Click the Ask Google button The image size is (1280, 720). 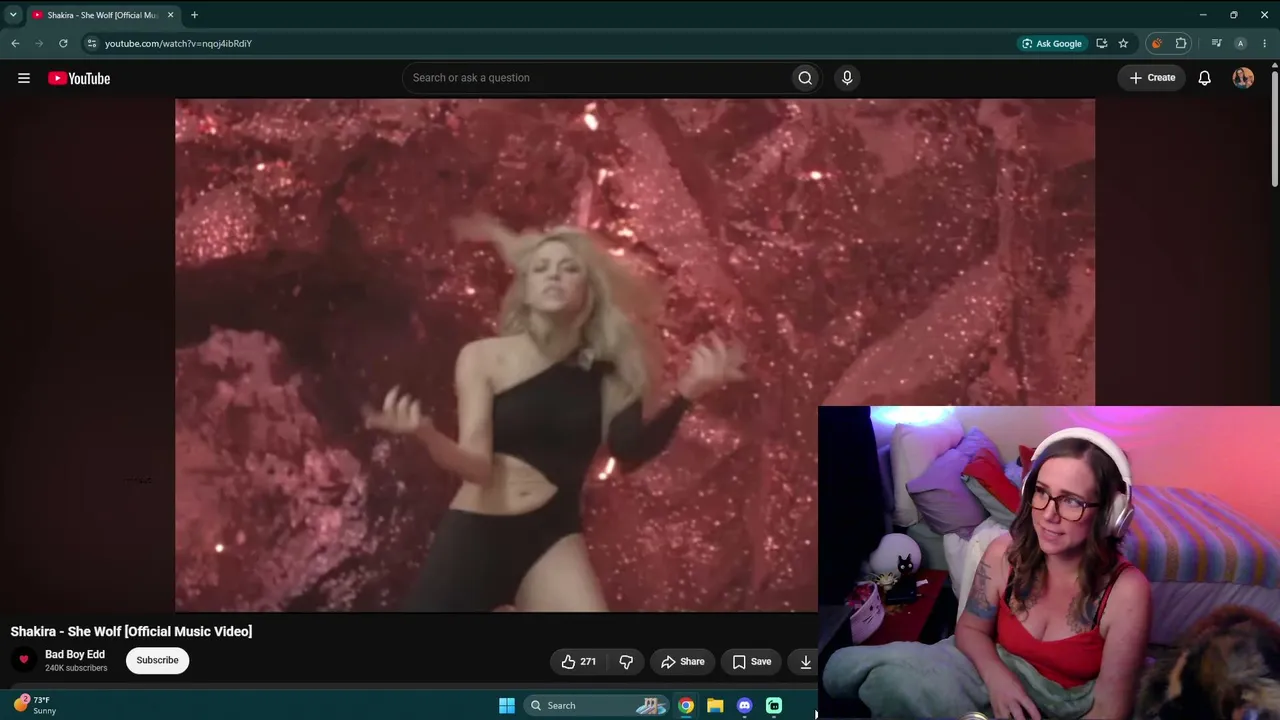[1052, 43]
